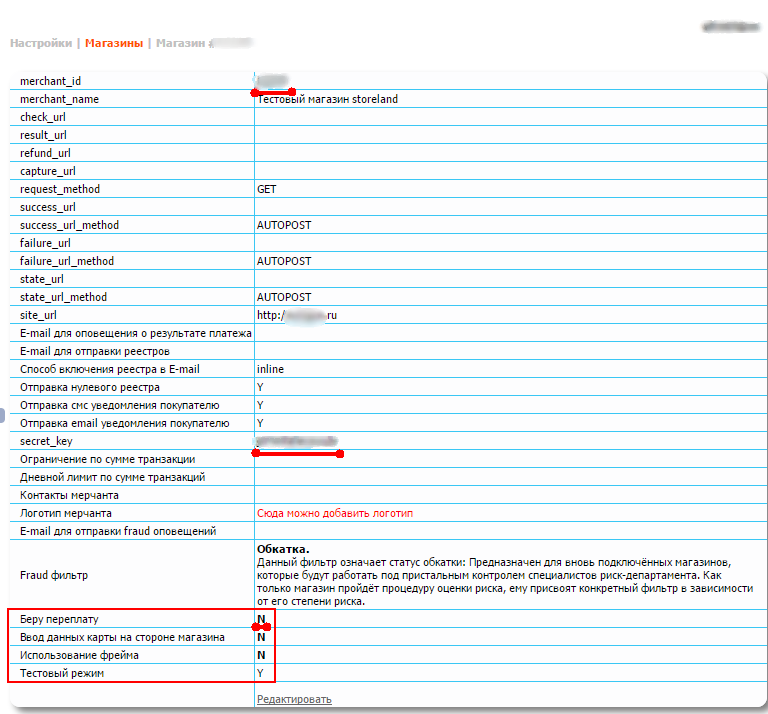768x714 pixels.
Task: Click the N value of Беру переплату
Action: 261,619
